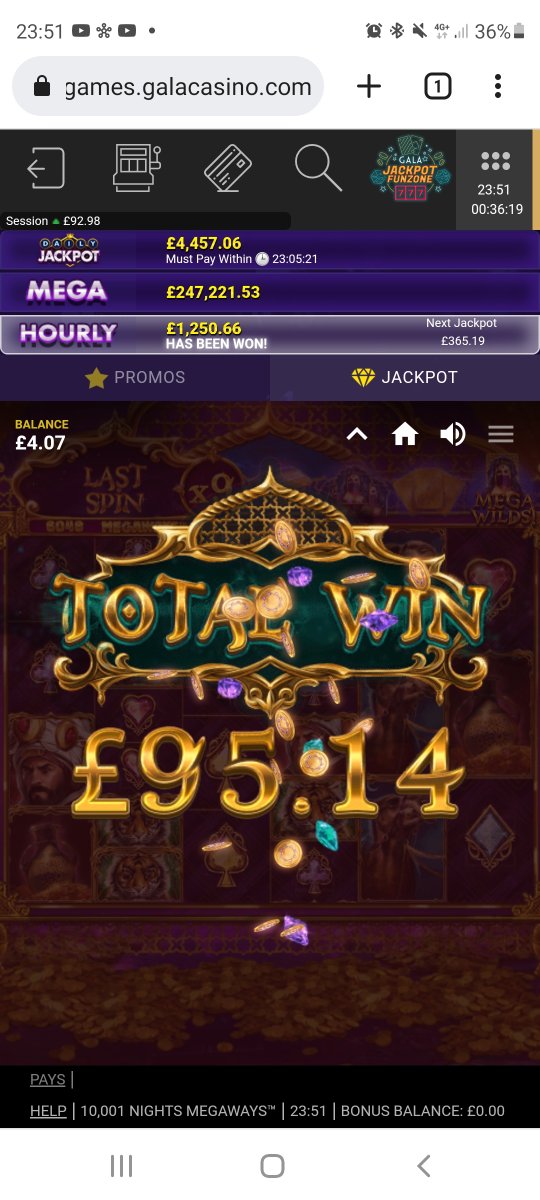Open the HELP link
The image size is (540, 1200).
48,1110
